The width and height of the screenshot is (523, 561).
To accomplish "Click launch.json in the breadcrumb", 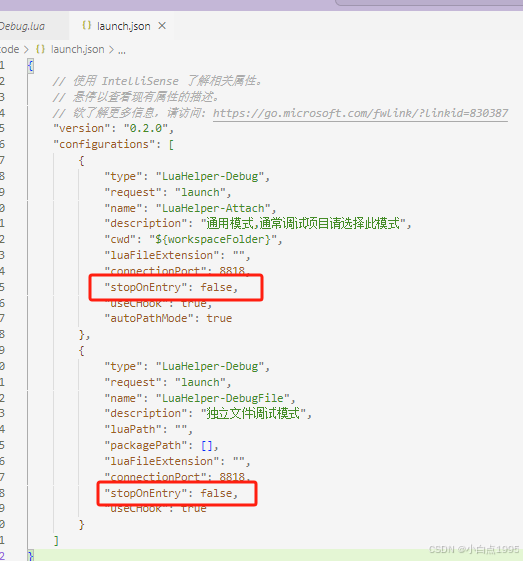I will pos(78,49).
